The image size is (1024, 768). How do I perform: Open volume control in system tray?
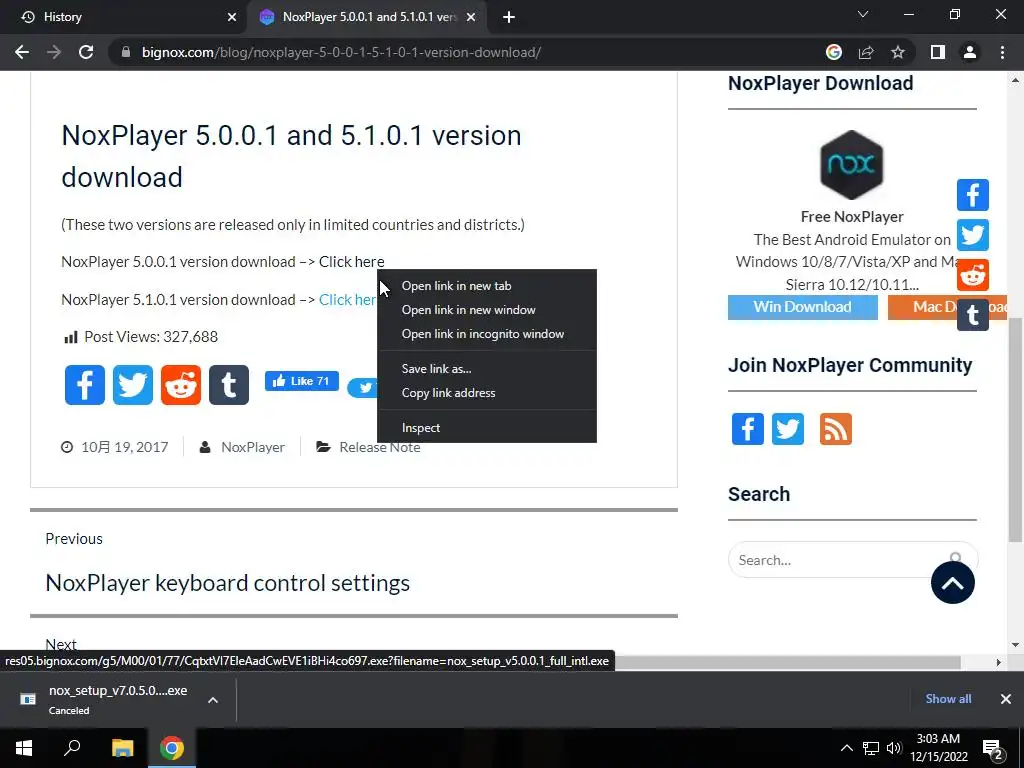click(x=893, y=748)
